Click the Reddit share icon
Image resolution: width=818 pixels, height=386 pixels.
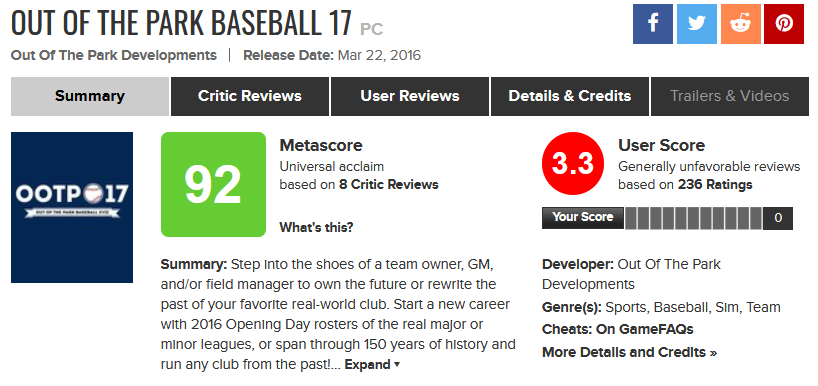coord(740,24)
